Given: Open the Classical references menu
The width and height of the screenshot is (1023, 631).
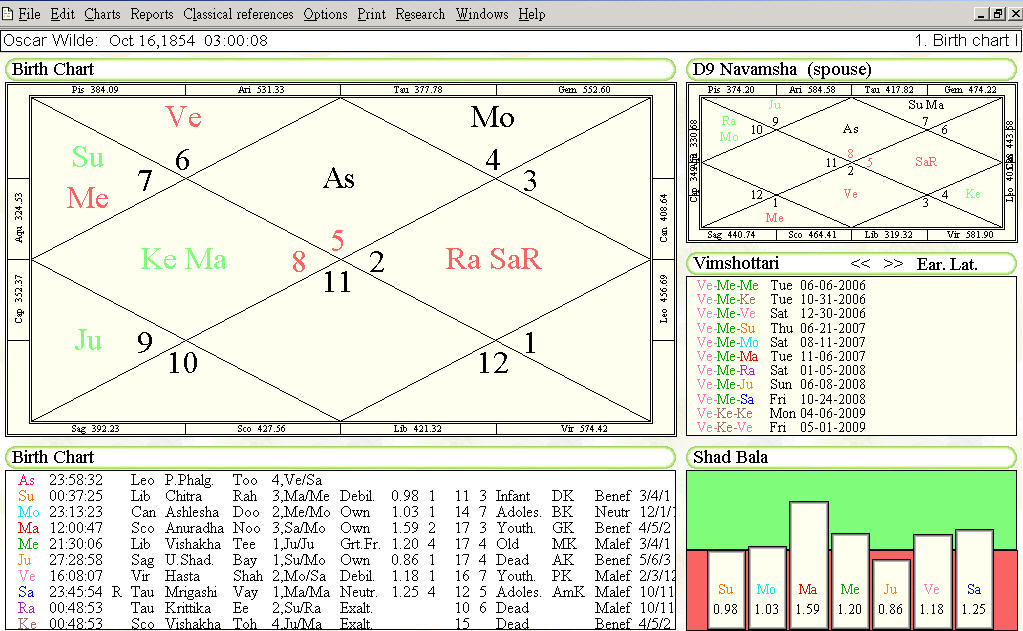Looking at the screenshot, I should click(238, 14).
